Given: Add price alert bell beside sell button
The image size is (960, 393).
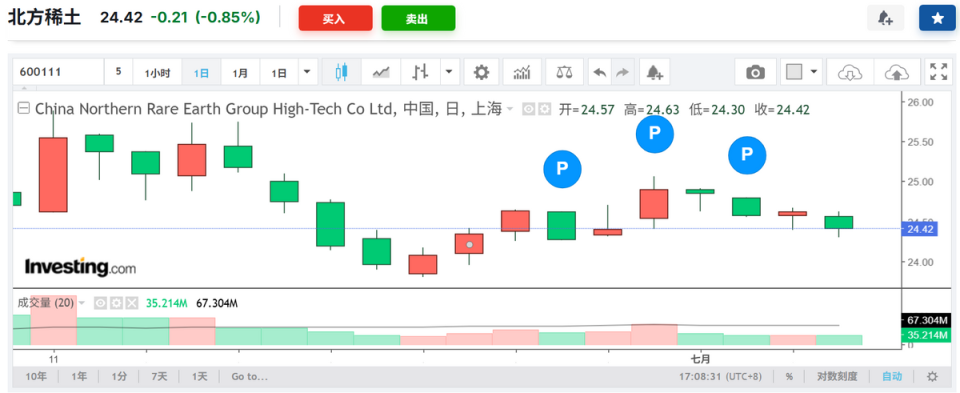Looking at the screenshot, I should coord(885,18).
